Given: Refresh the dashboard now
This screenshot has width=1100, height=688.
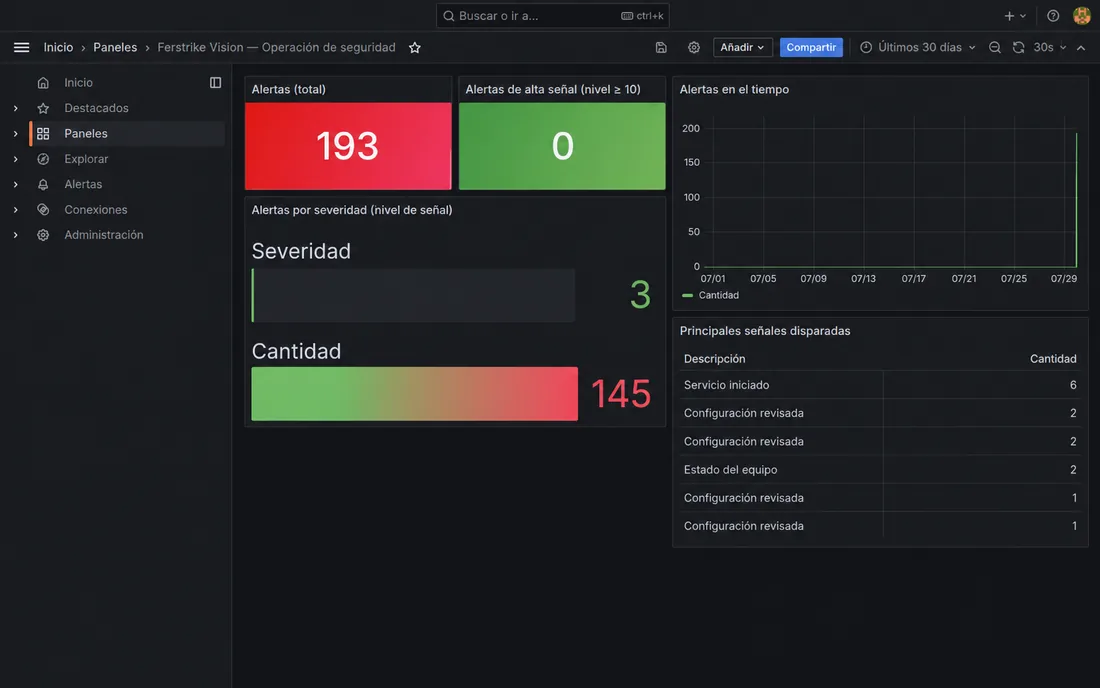Looking at the screenshot, I should click(x=1018, y=47).
